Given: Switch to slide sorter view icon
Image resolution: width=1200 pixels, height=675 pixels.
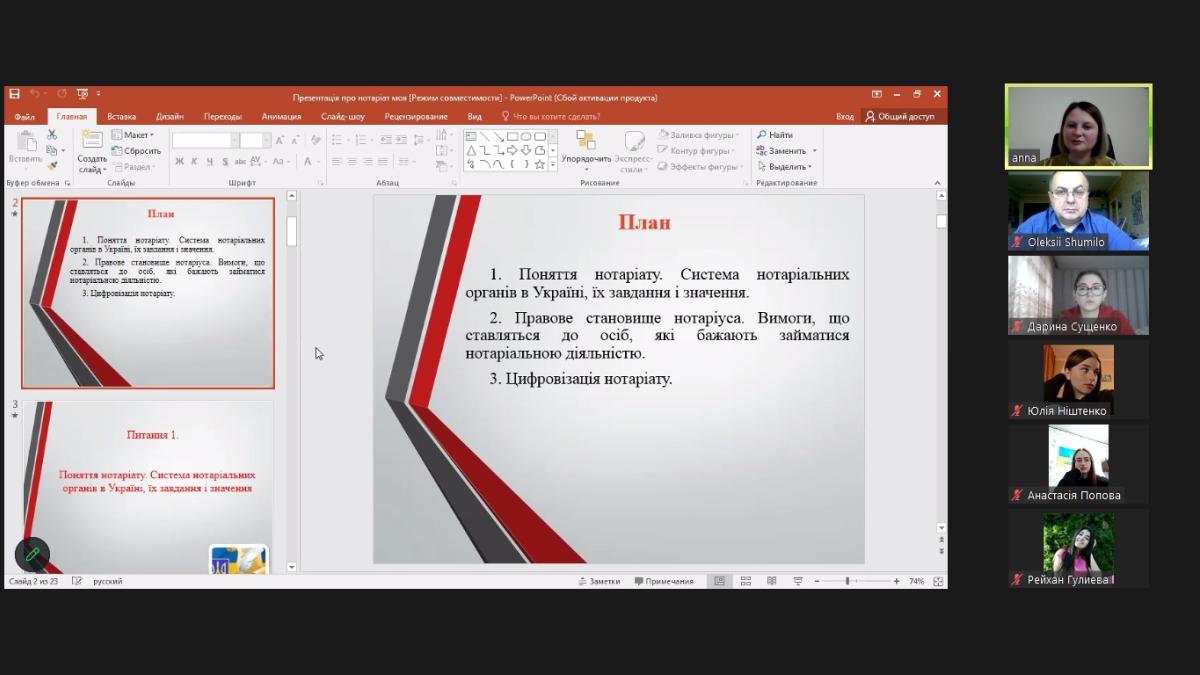Looking at the screenshot, I should coord(745,581).
